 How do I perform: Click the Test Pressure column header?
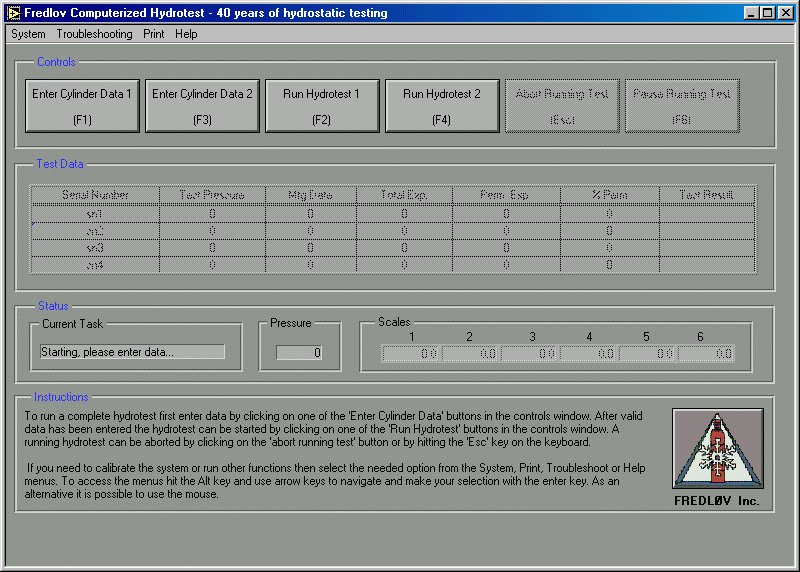(212, 195)
